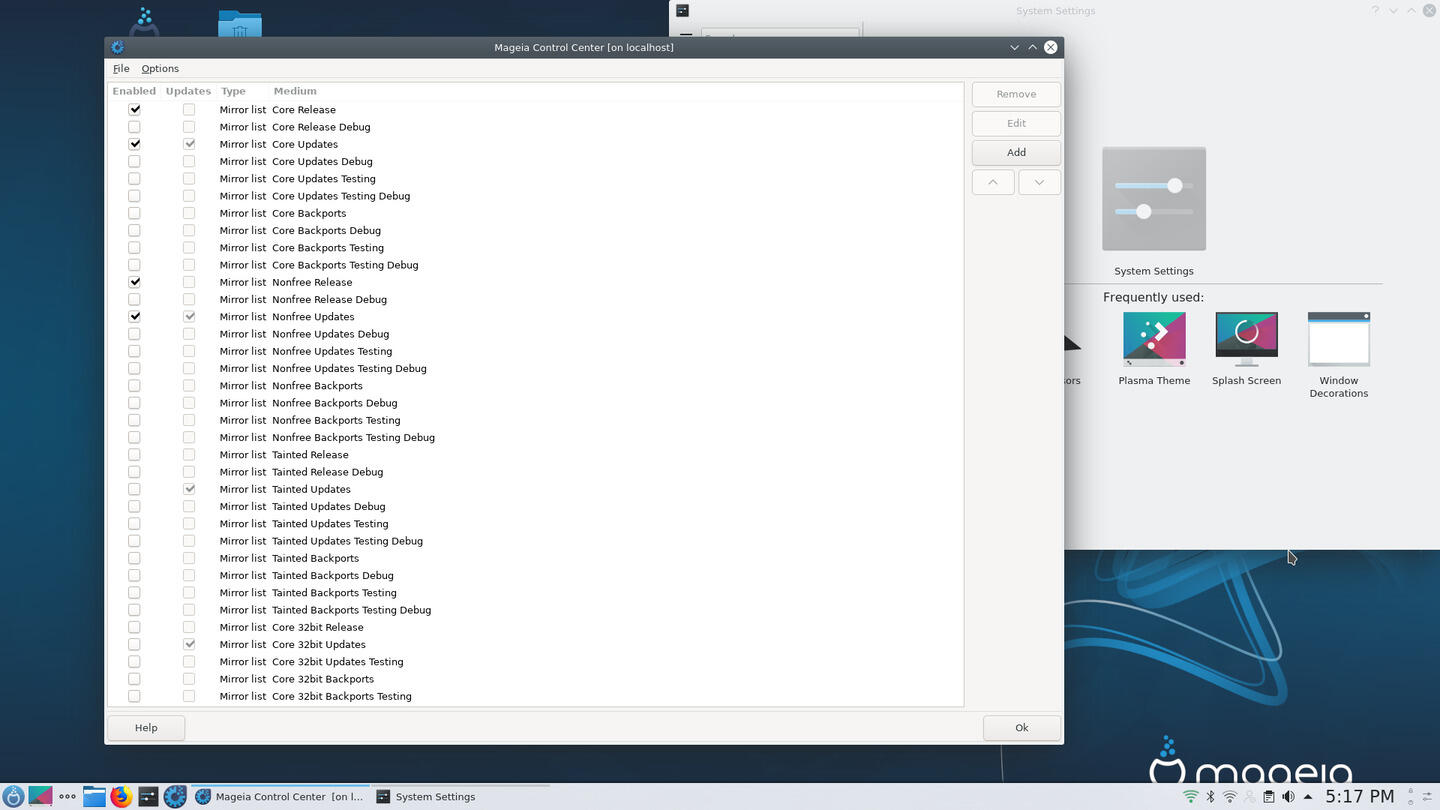Click the round Mageia Control Center launcher icon
The height and width of the screenshot is (810, 1440).
175,797
